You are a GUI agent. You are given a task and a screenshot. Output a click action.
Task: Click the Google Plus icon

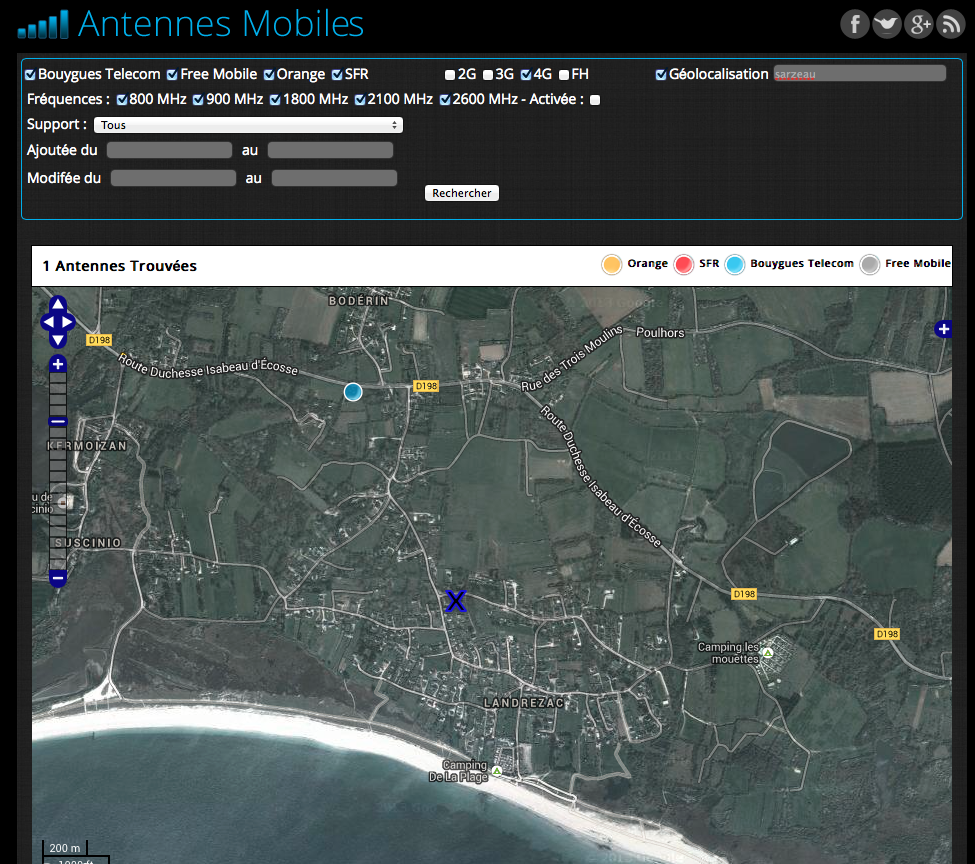[x=919, y=24]
